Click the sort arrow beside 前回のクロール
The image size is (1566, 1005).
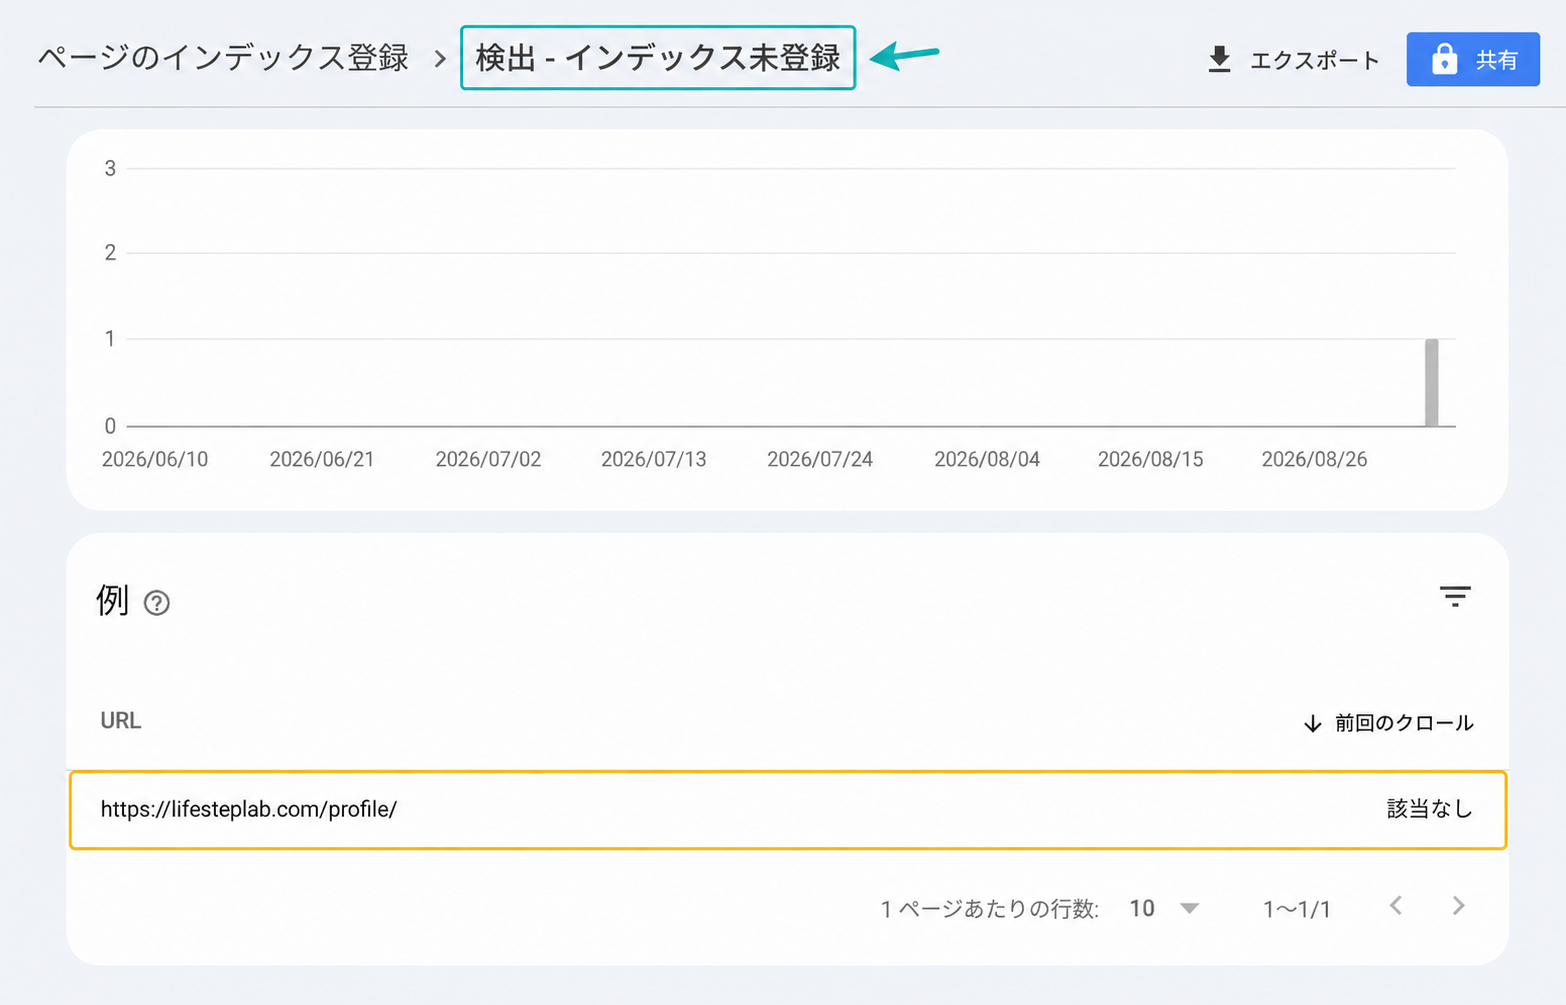[x=1312, y=723]
